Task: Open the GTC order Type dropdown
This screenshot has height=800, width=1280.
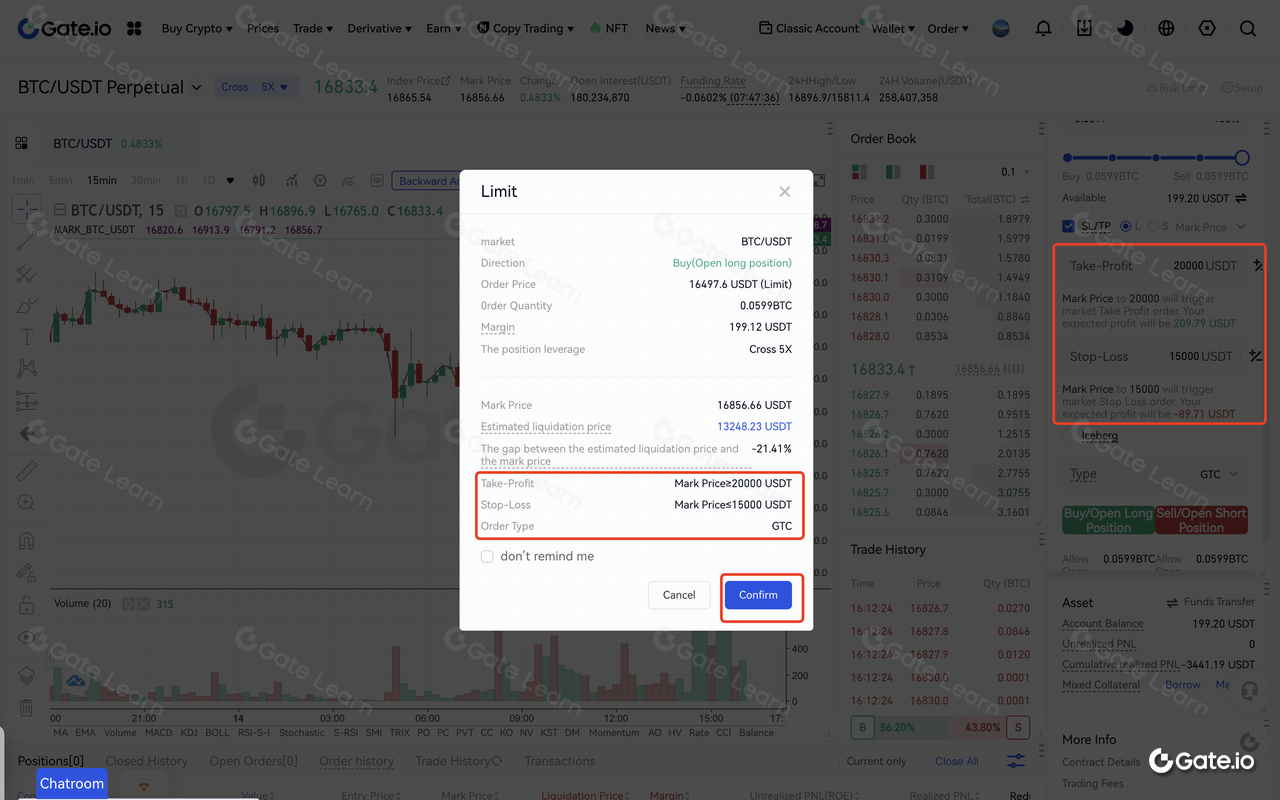Action: pyautogui.click(x=1218, y=474)
